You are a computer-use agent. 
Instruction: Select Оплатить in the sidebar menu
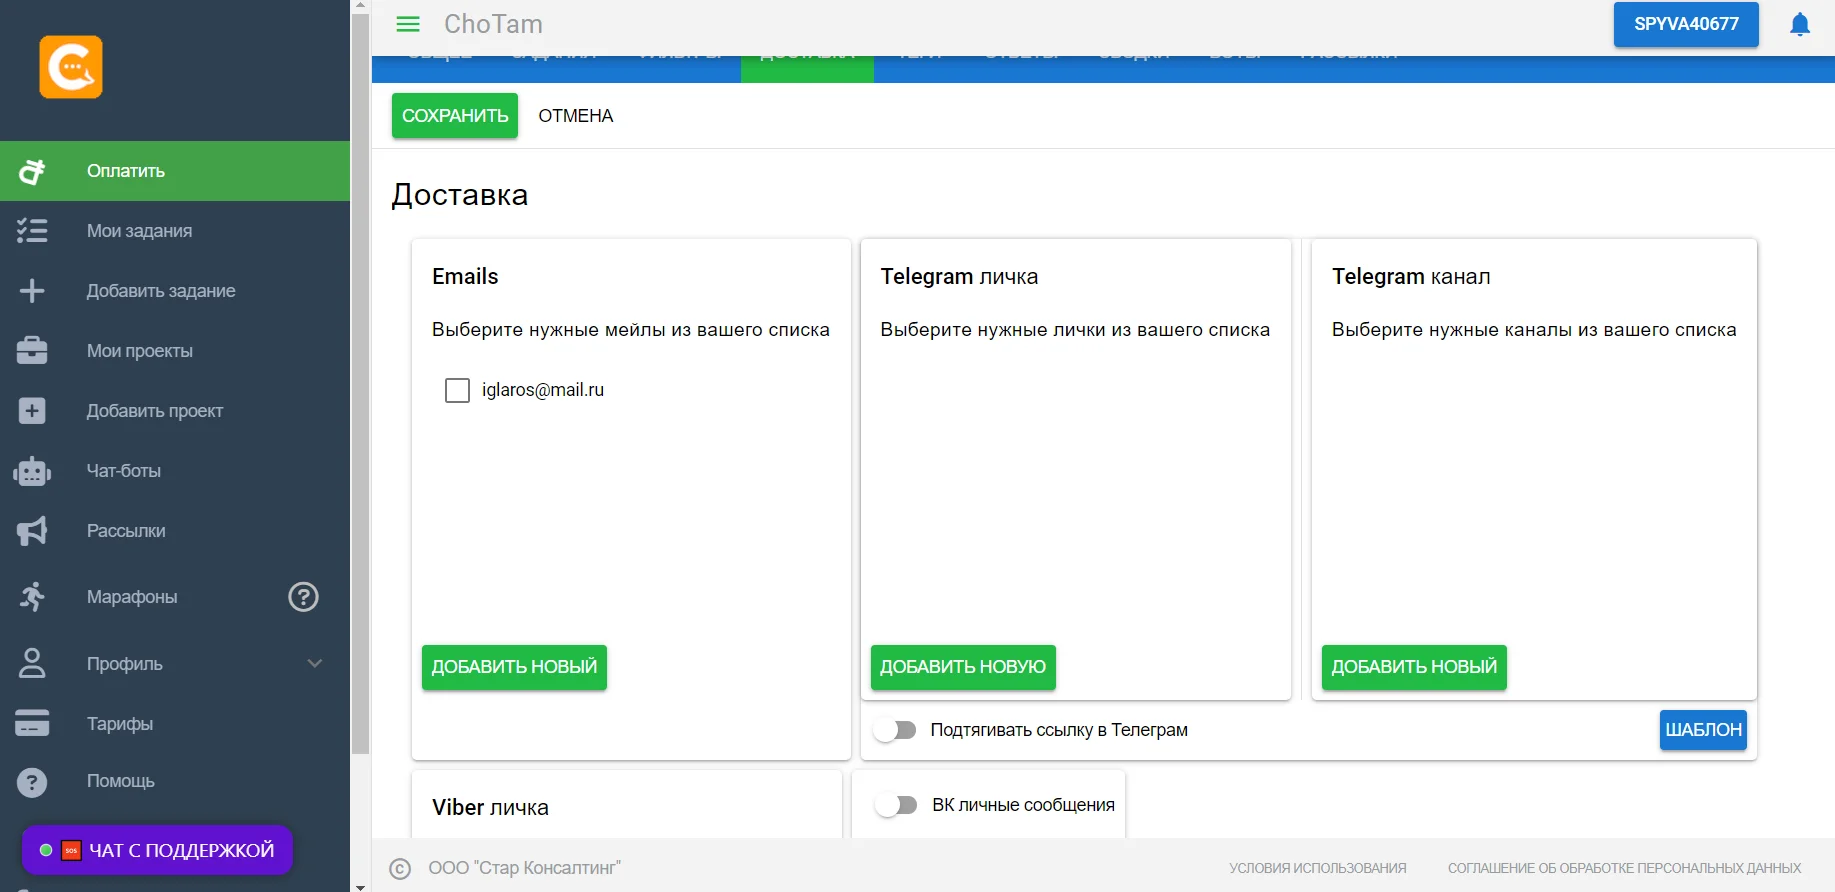(126, 171)
